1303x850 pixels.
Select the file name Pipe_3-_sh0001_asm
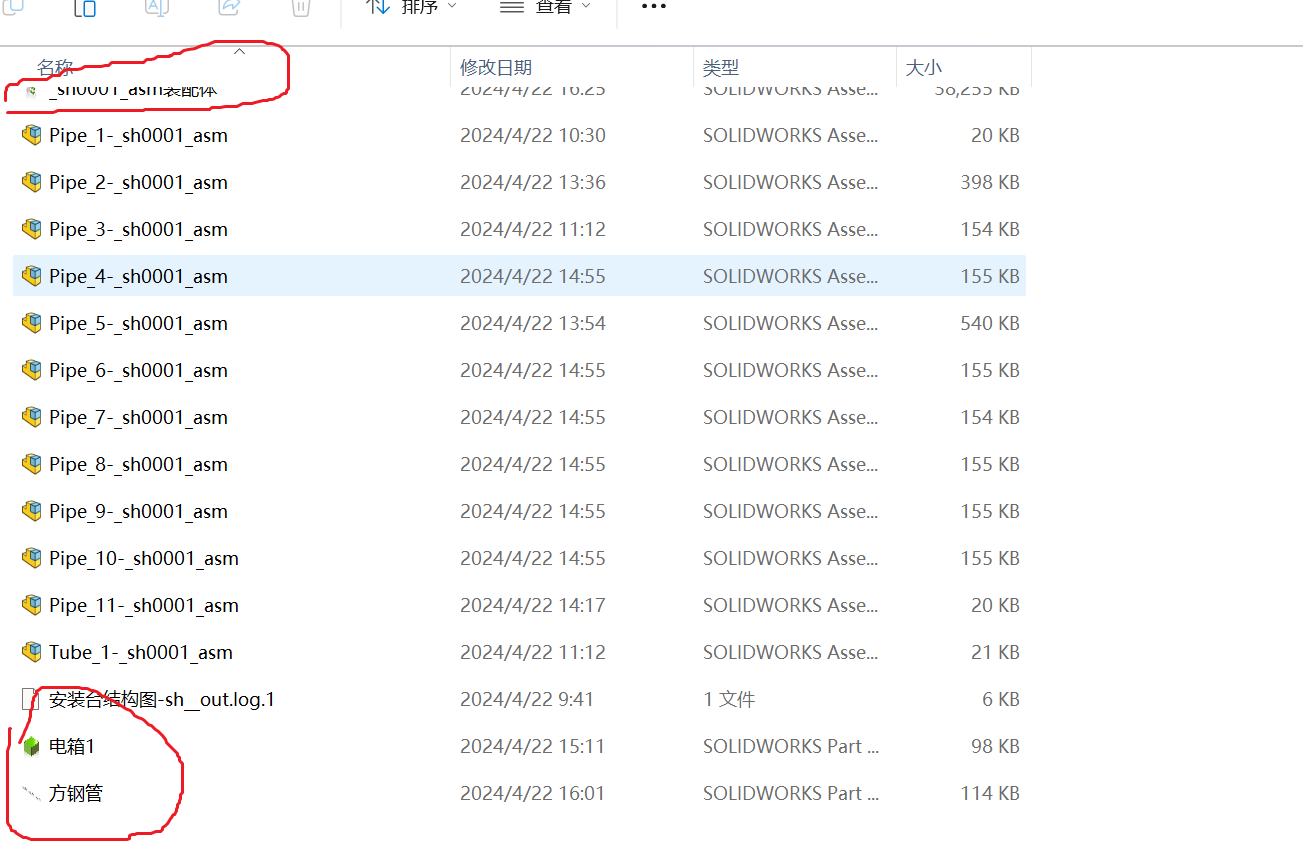[x=138, y=229]
